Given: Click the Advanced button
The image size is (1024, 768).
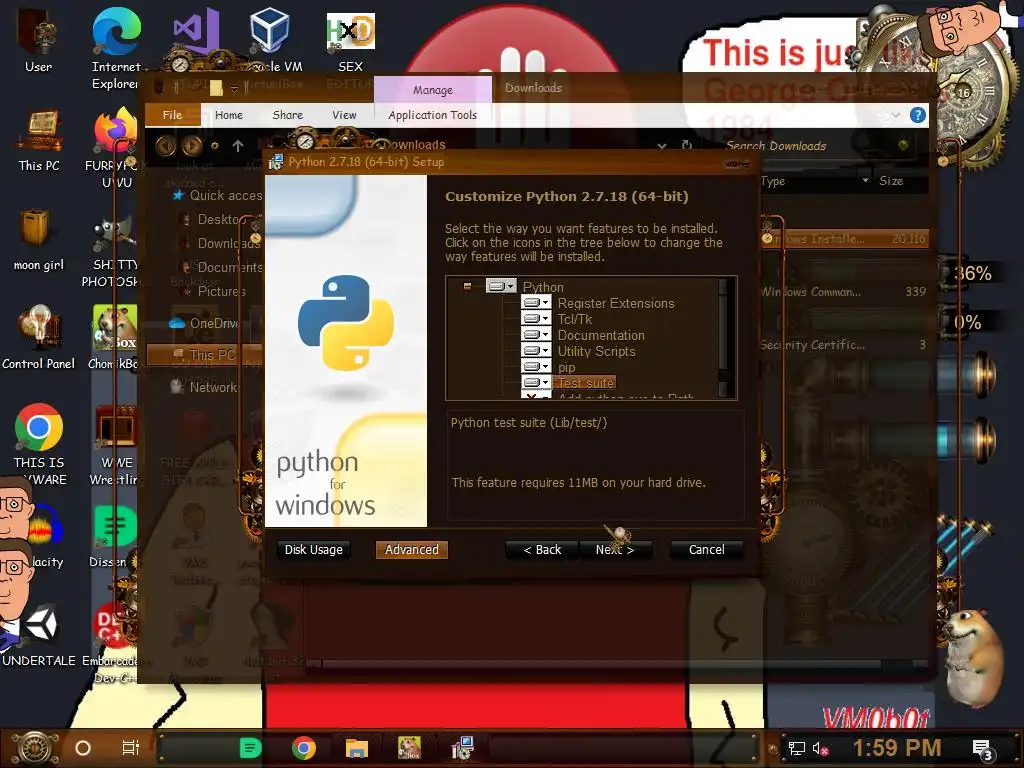Looking at the screenshot, I should coord(411,550).
